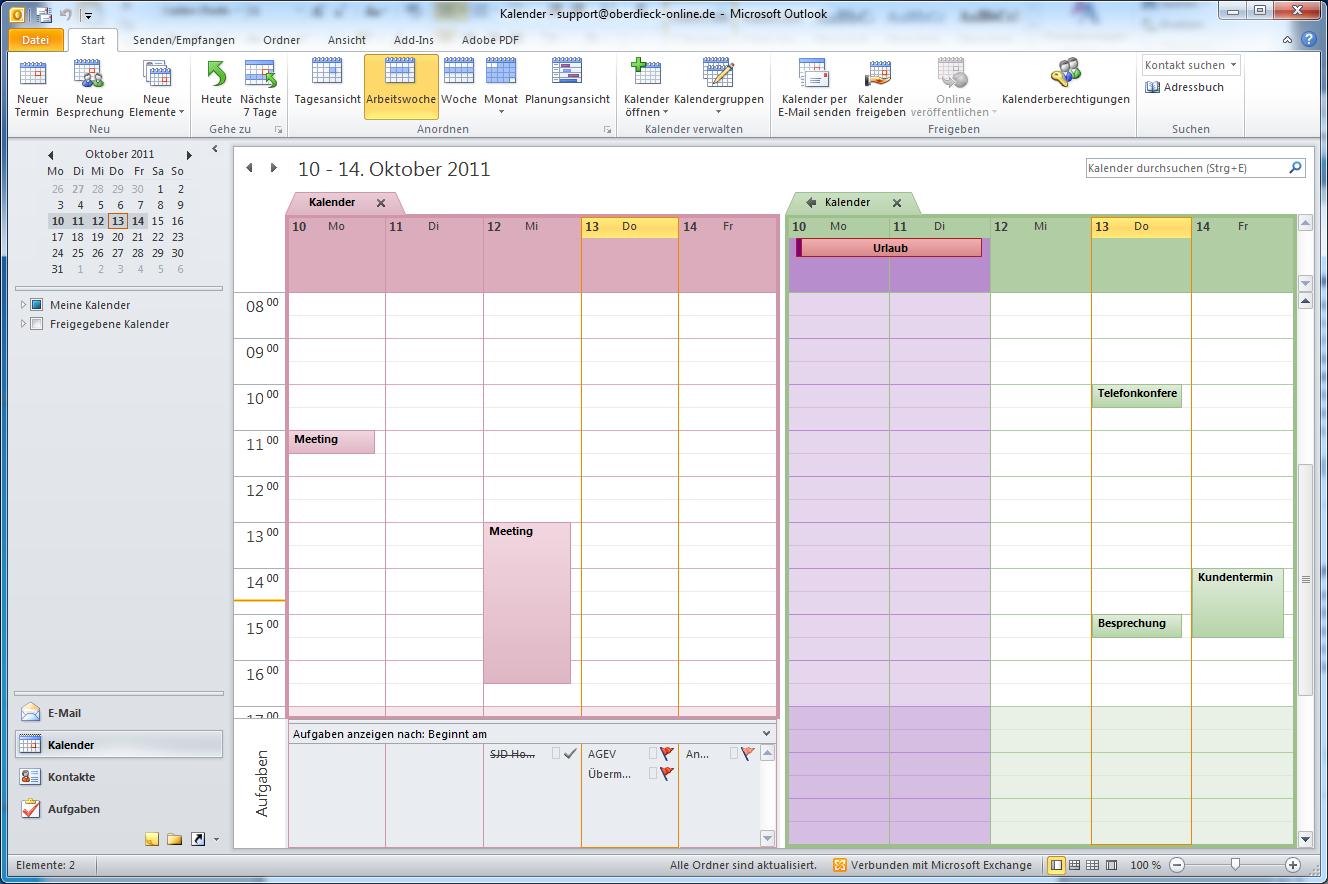Minimize the ribbon with the caret
Screen dimensions: 1328x884
(x=1288, y=40)
